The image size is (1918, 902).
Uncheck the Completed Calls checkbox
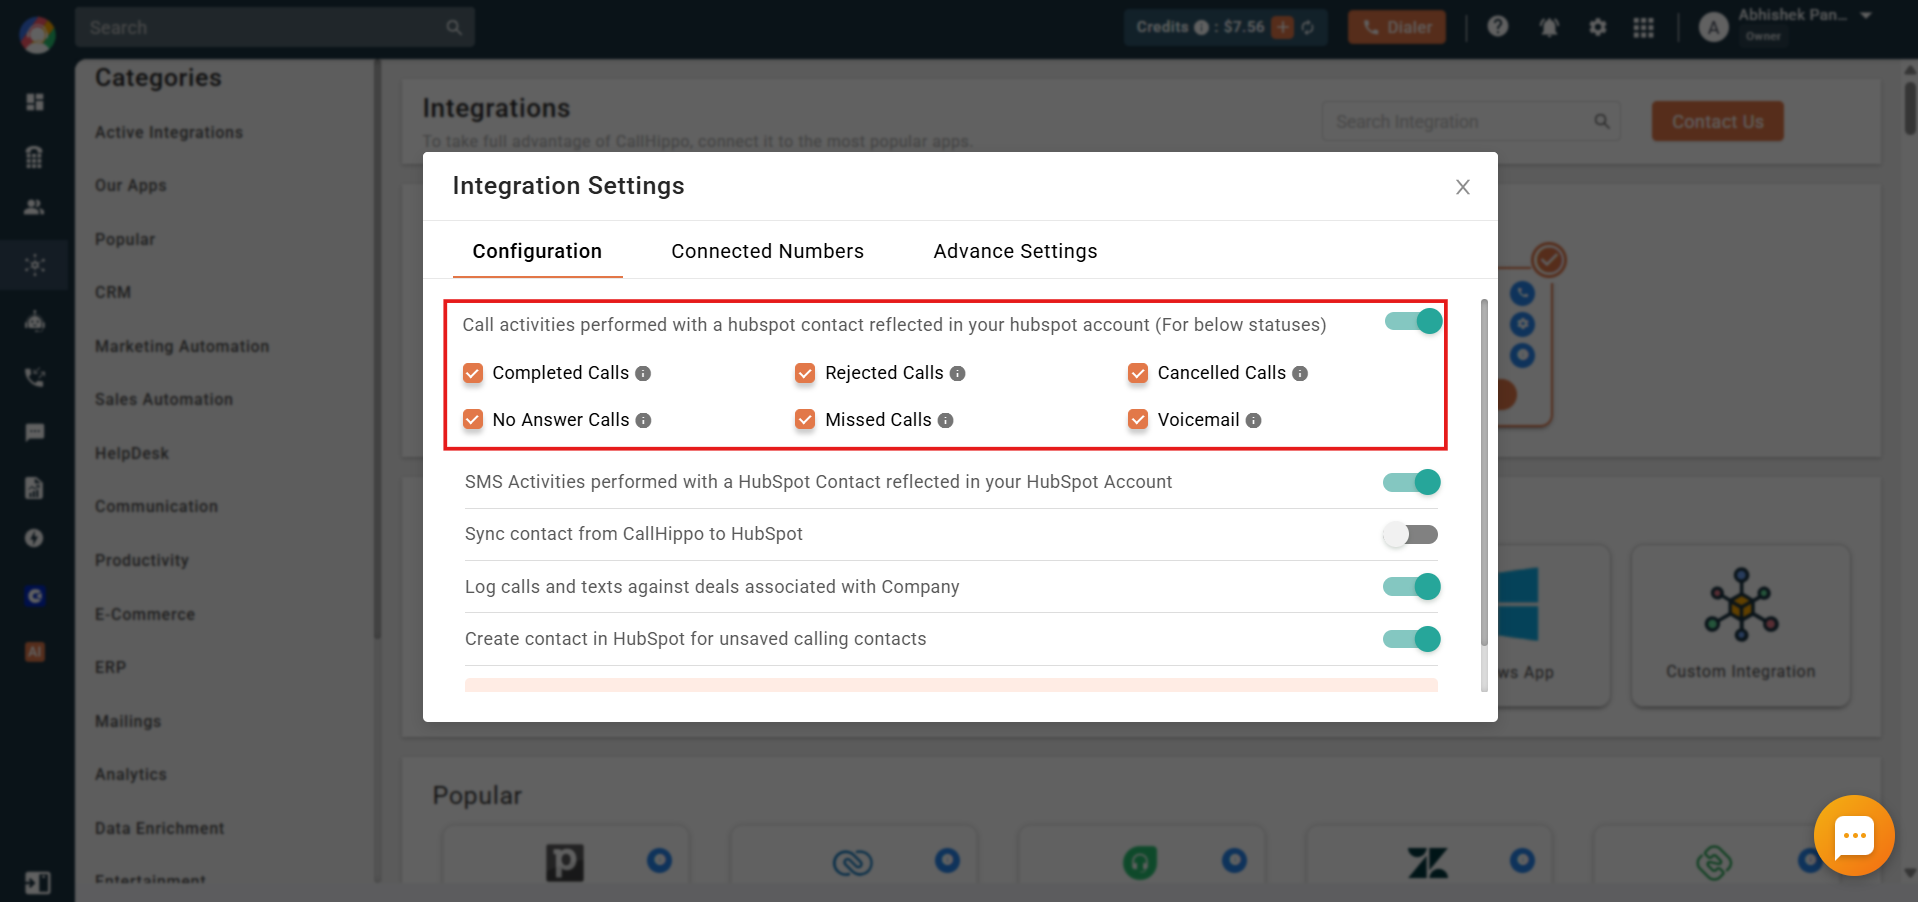pyautogui.click(x=473, y=373)
